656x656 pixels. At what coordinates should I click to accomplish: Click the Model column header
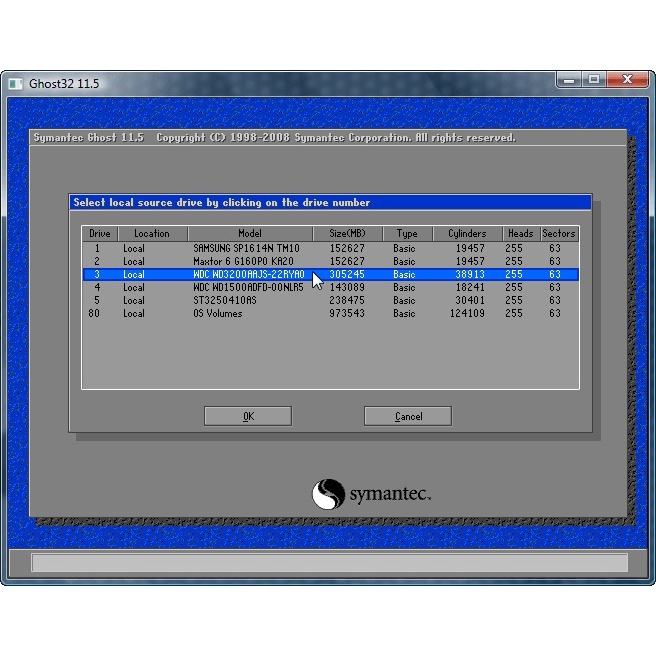[250, 233]
